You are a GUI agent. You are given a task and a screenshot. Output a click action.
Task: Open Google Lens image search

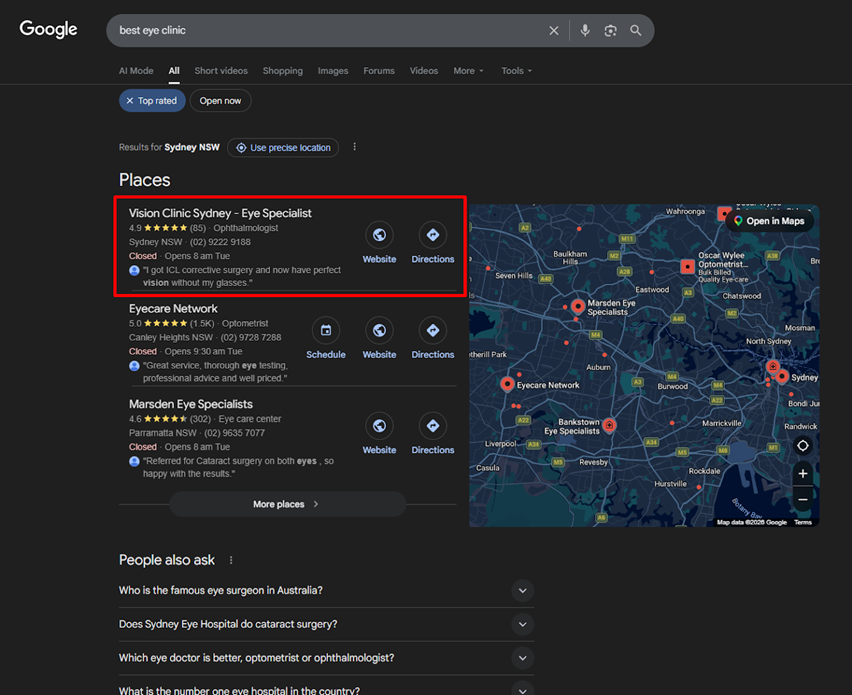610,31
